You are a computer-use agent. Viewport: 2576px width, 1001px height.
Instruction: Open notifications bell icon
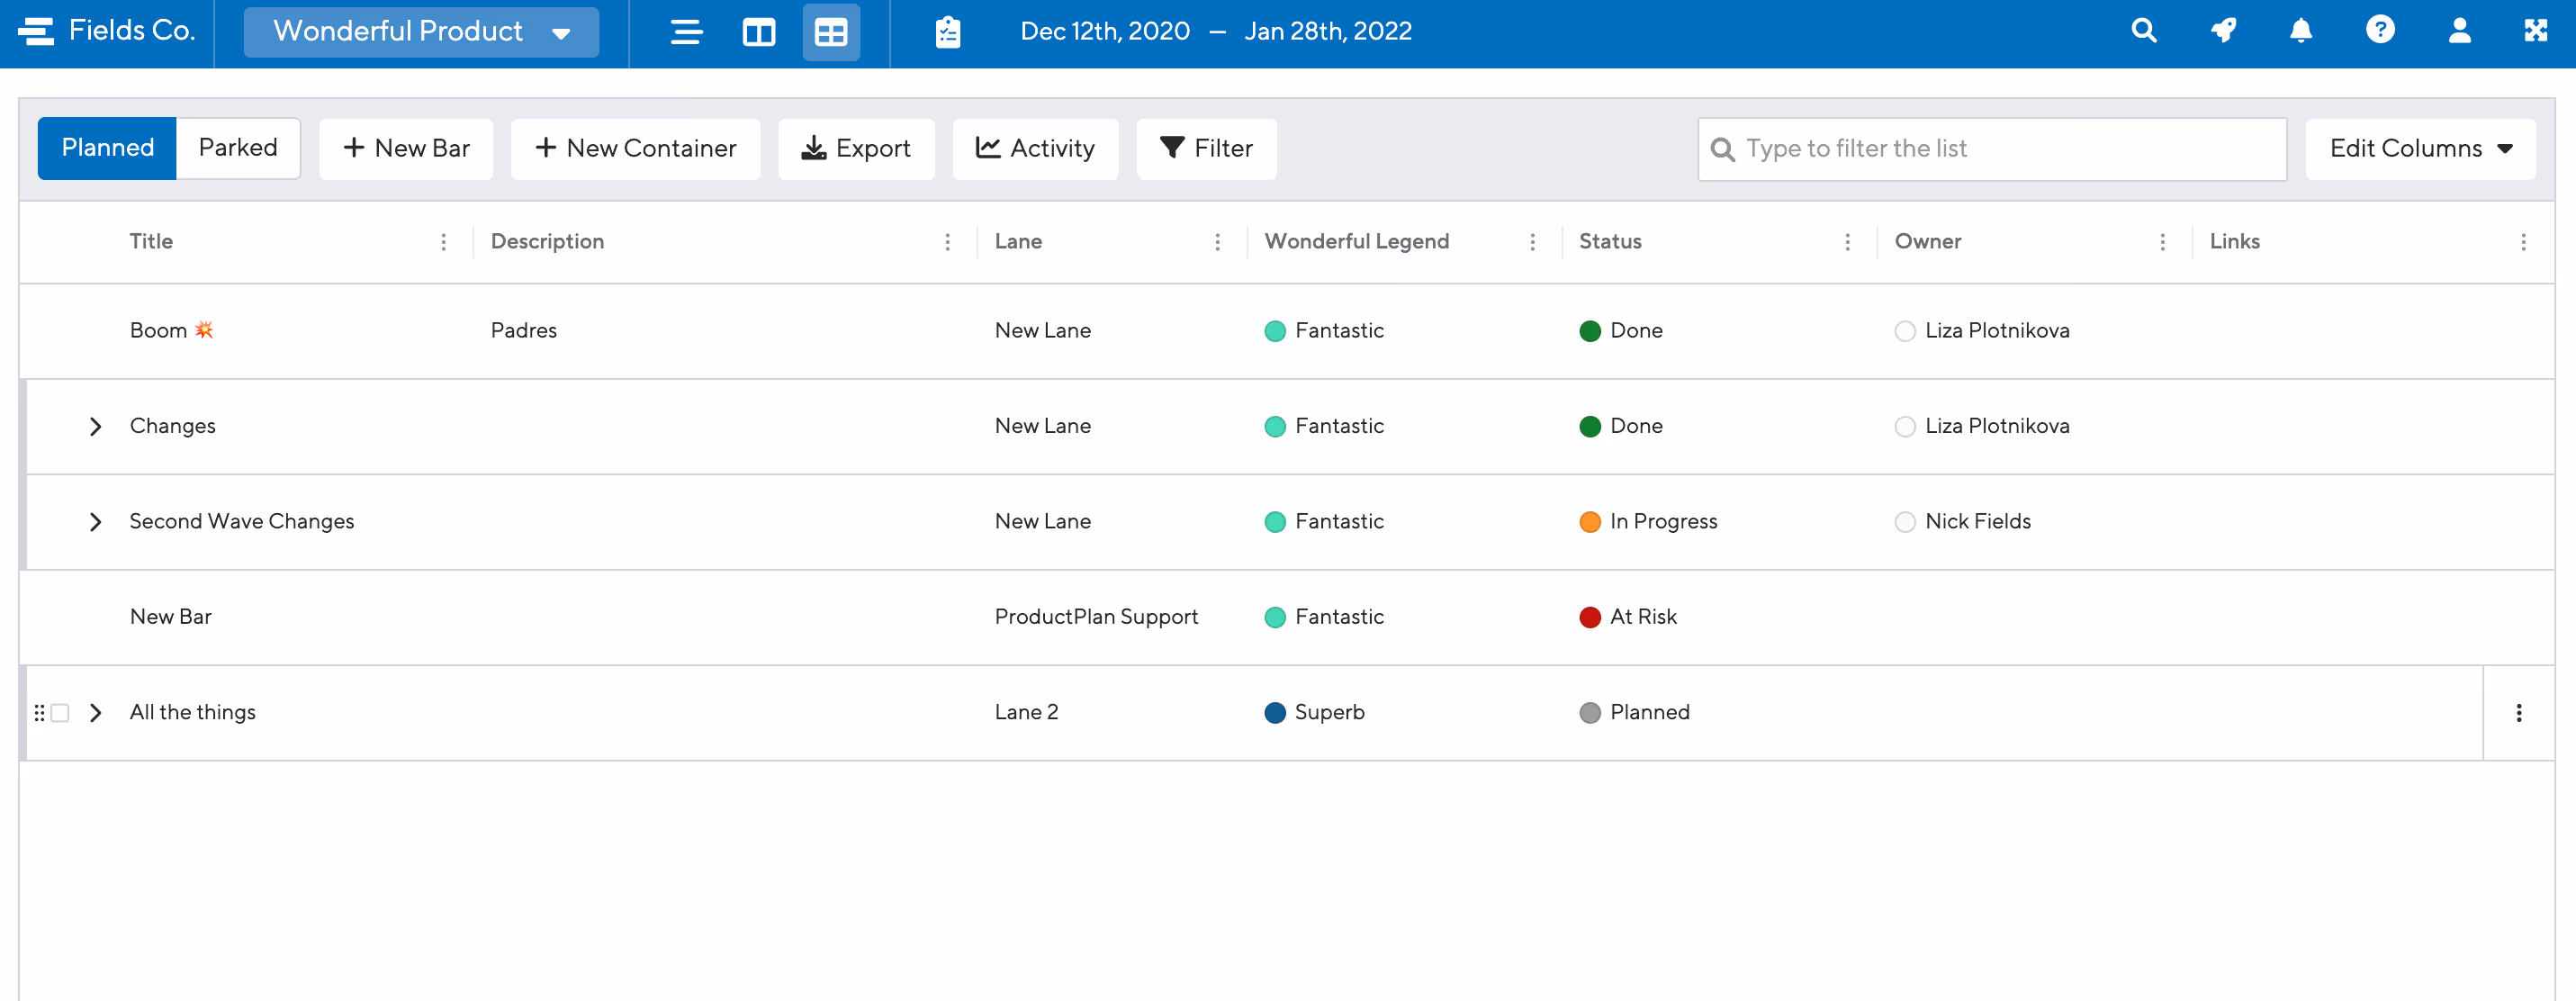(x=2300, y=31)
